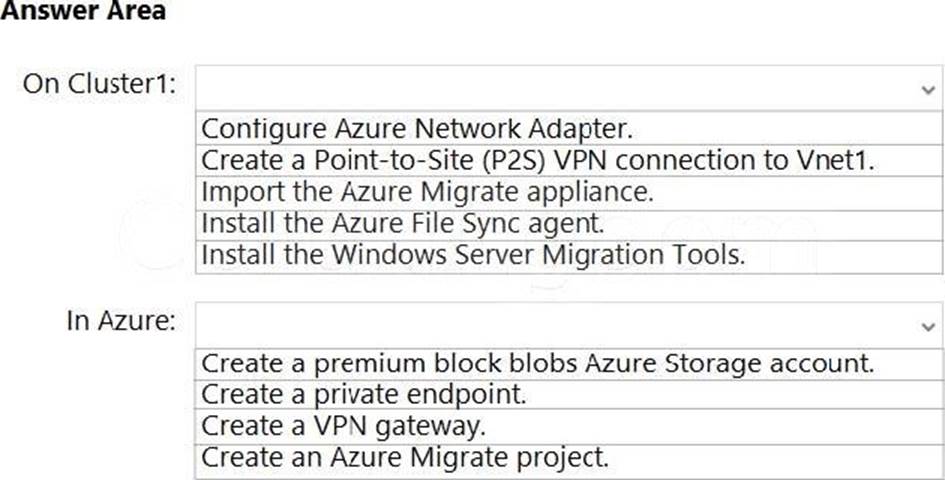Click the "In Azure:" label
945x480 pixels.
(x=121, y=322)
